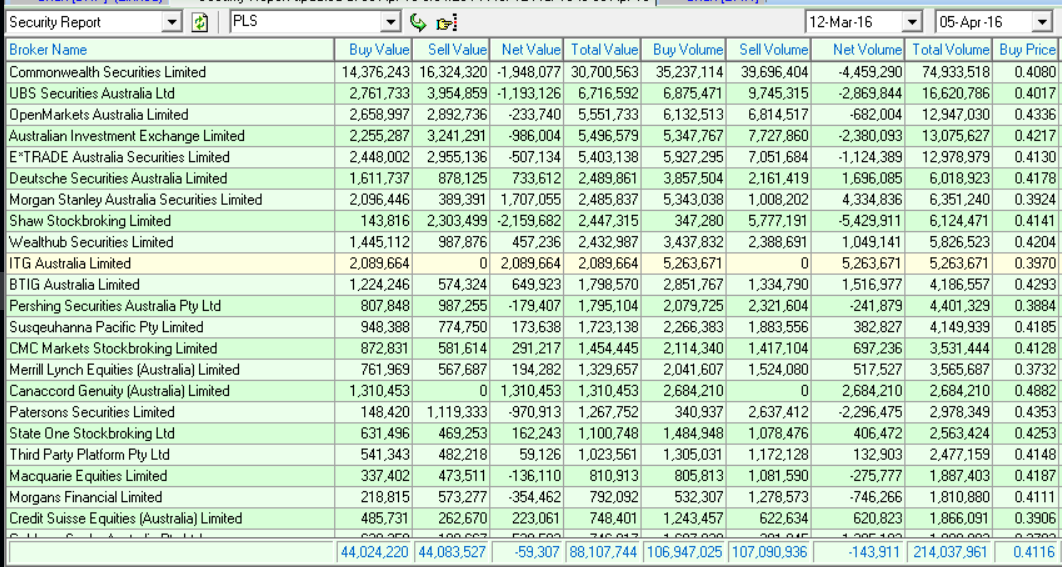Screen dimensions: 1062x567
Task: Click Commonwealth buy value 14,376,243
Action: pyautogui.click(x=375, y=72)
